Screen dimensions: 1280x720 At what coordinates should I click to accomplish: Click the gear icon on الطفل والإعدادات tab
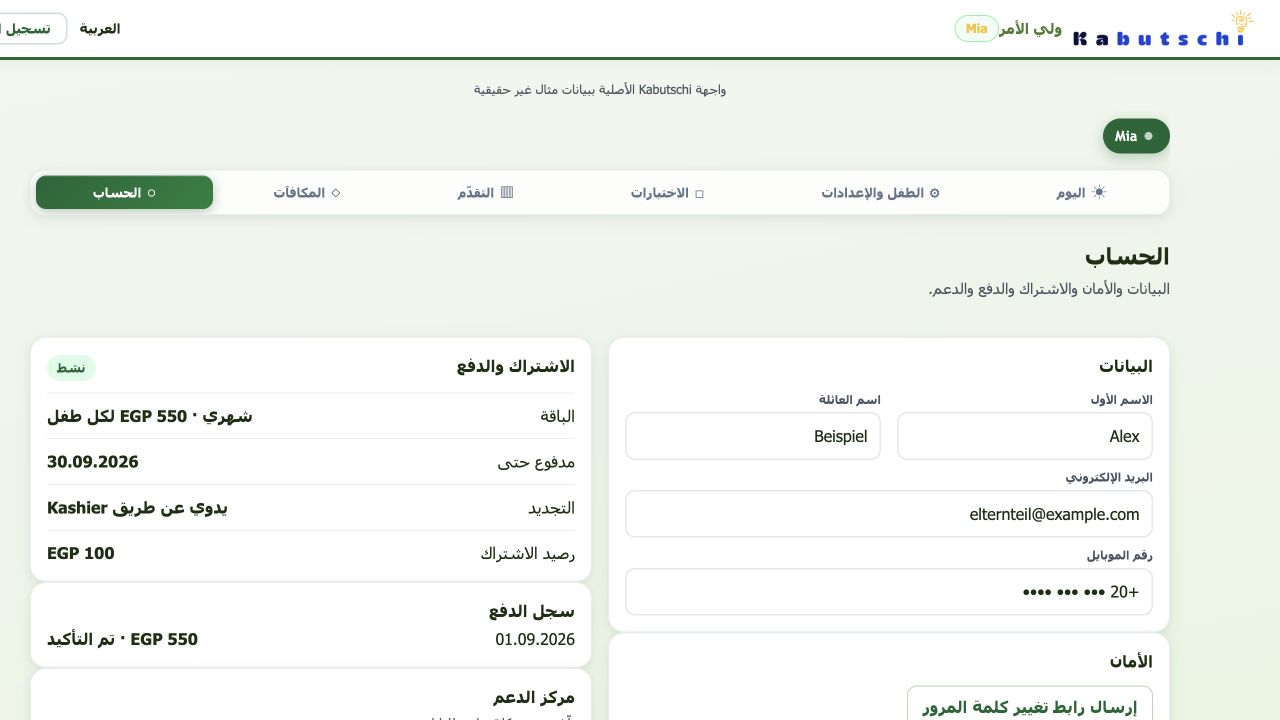[935, 193]
